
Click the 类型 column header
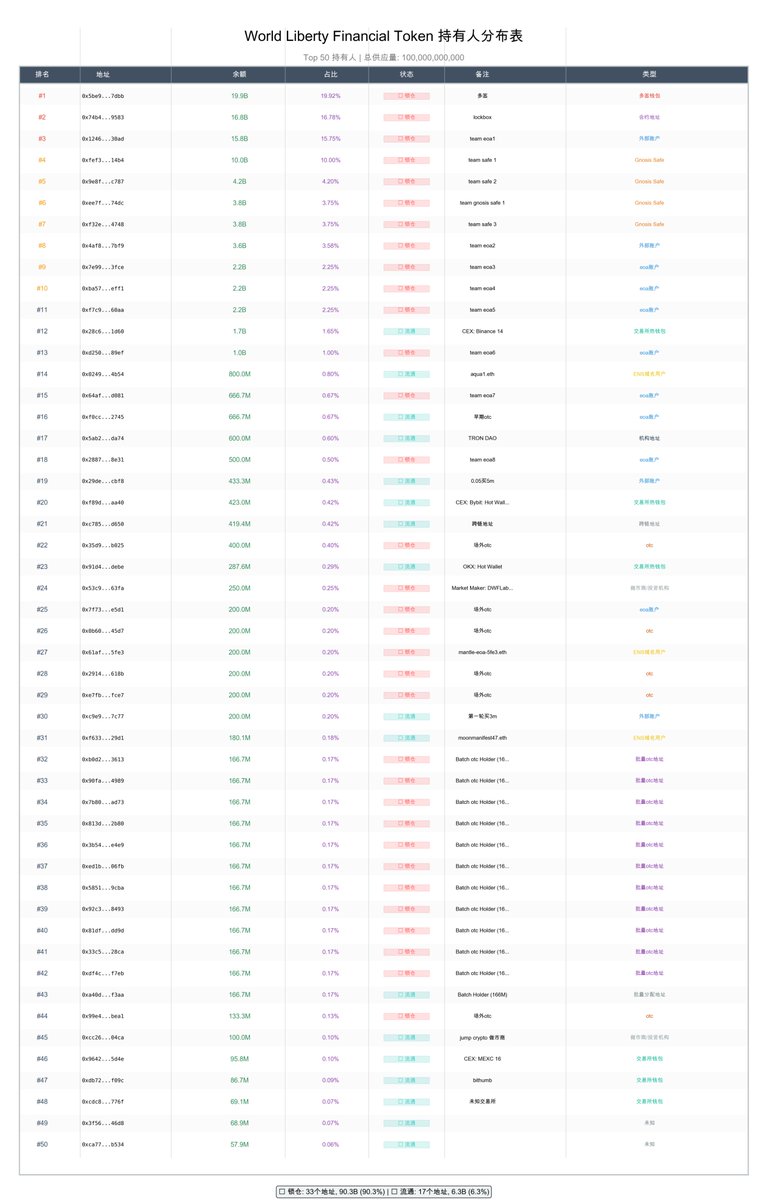(x=649, y=74)
